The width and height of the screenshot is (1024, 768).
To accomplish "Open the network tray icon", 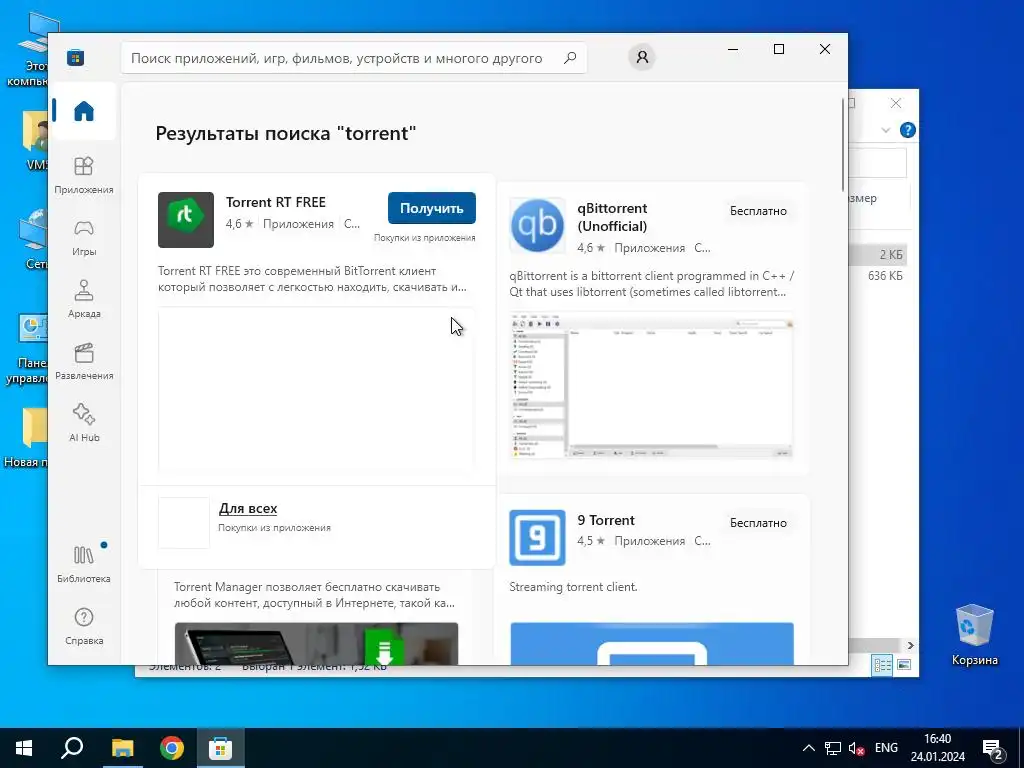I will [833, 748].
